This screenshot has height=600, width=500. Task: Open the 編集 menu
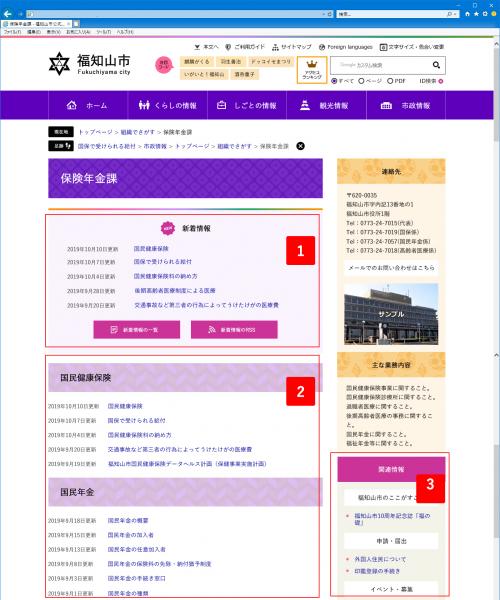pyautogui.click(x=34, y=32)
